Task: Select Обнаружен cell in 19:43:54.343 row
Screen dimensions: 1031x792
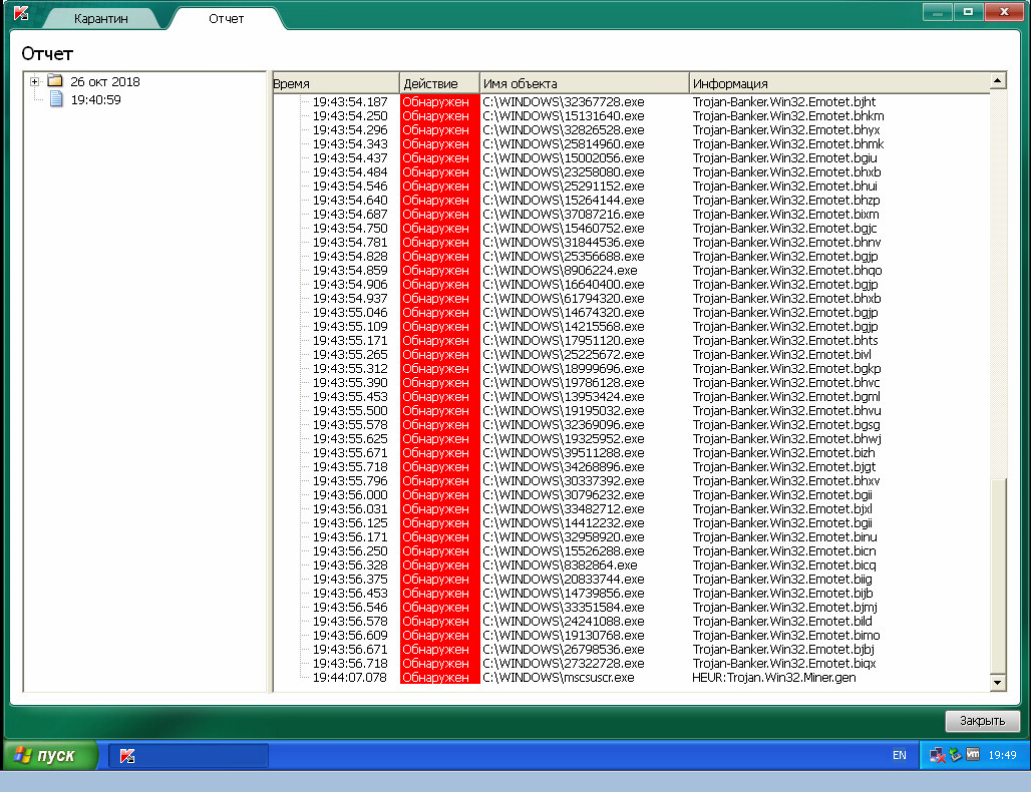Action: point(439,144)
